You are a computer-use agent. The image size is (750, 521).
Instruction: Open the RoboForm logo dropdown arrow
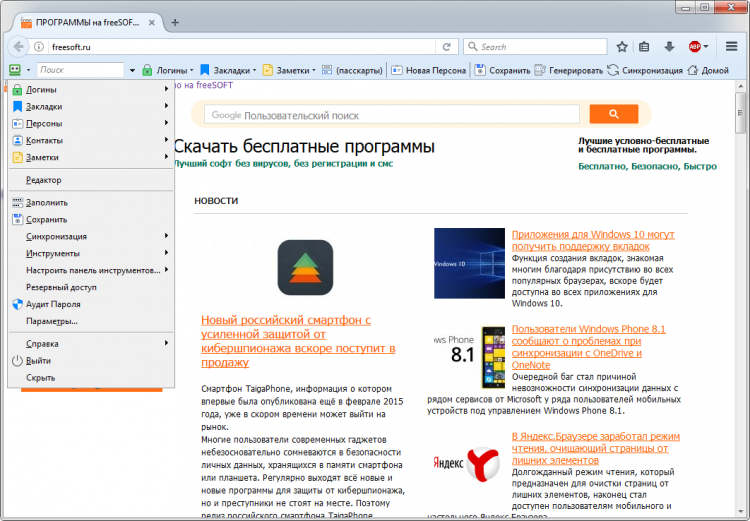(x=28, y=70)
